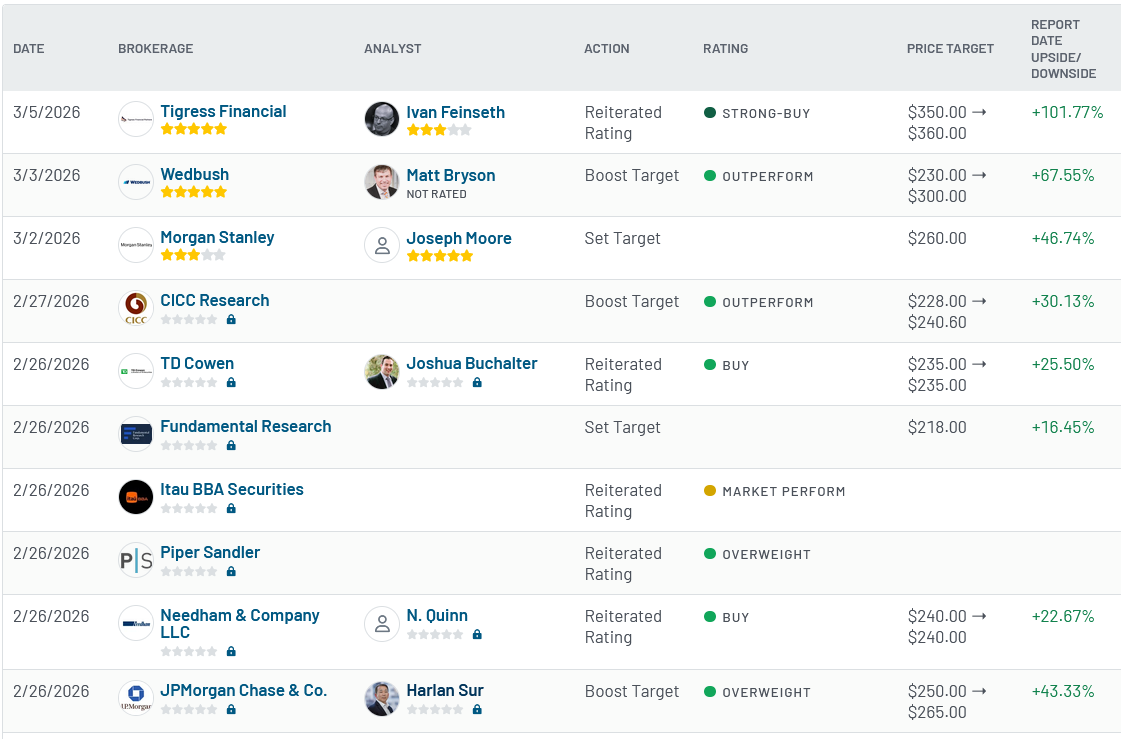This screenshot has width=1121, height=739.
Task: Click N. Quinn's placeholder avatar icon
Action: 382,623
